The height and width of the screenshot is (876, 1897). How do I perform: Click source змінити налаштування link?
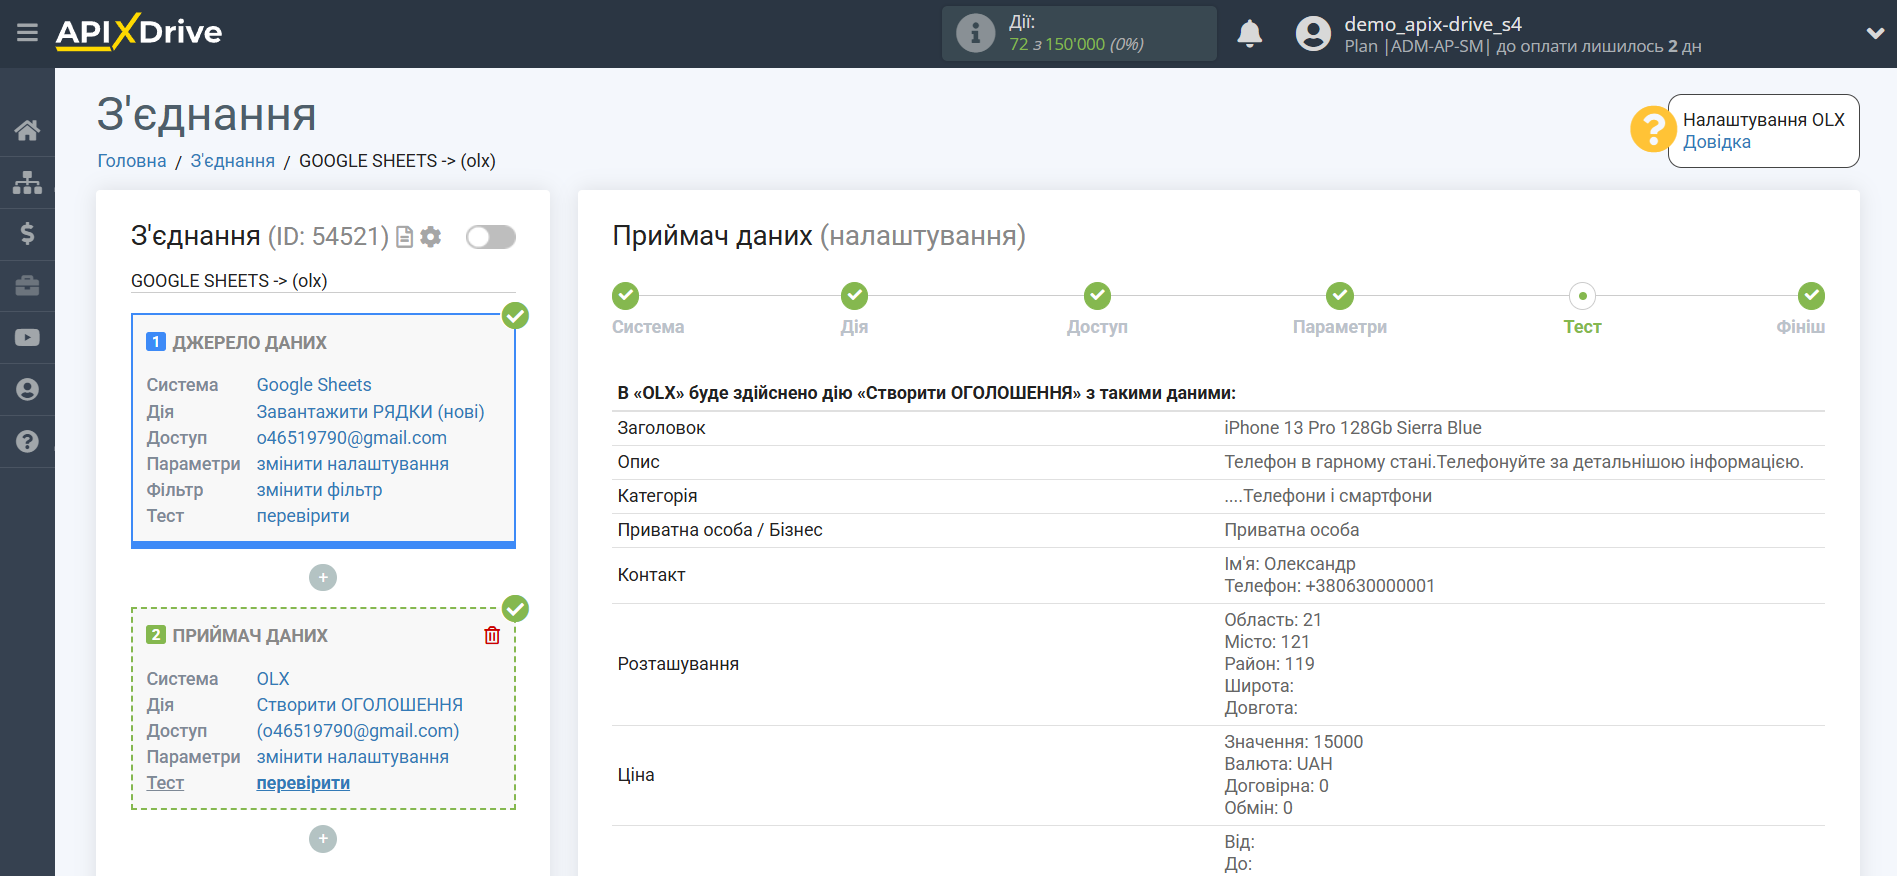pyautogui.click(x=352, y=464)
